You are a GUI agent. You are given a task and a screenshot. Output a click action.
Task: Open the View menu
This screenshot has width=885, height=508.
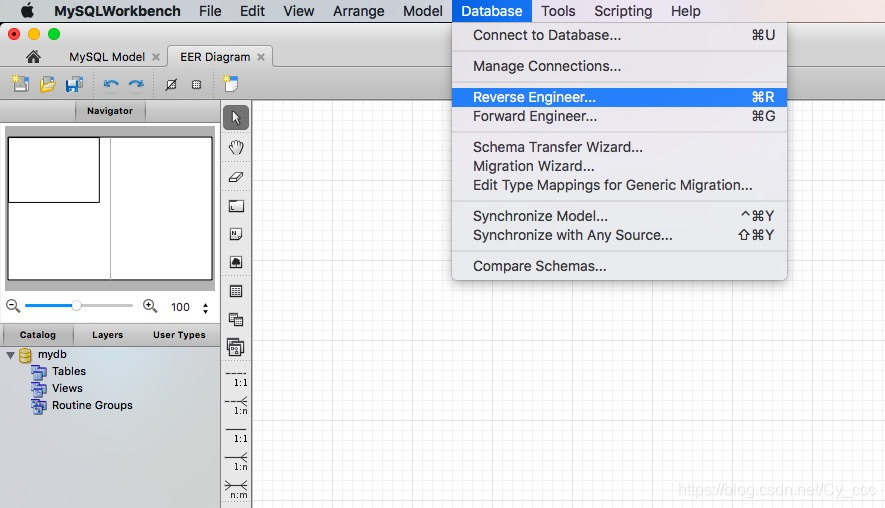click(x=299, y=11)
